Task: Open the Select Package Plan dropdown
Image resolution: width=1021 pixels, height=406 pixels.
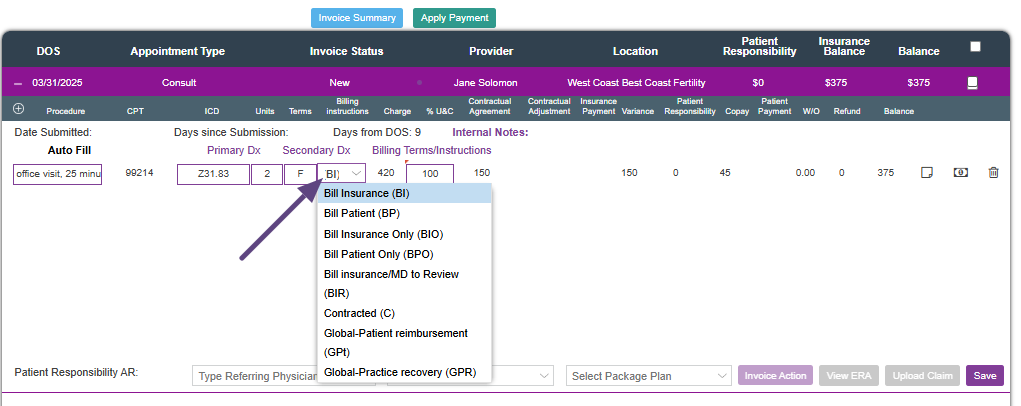Action: tap(648, 376)
